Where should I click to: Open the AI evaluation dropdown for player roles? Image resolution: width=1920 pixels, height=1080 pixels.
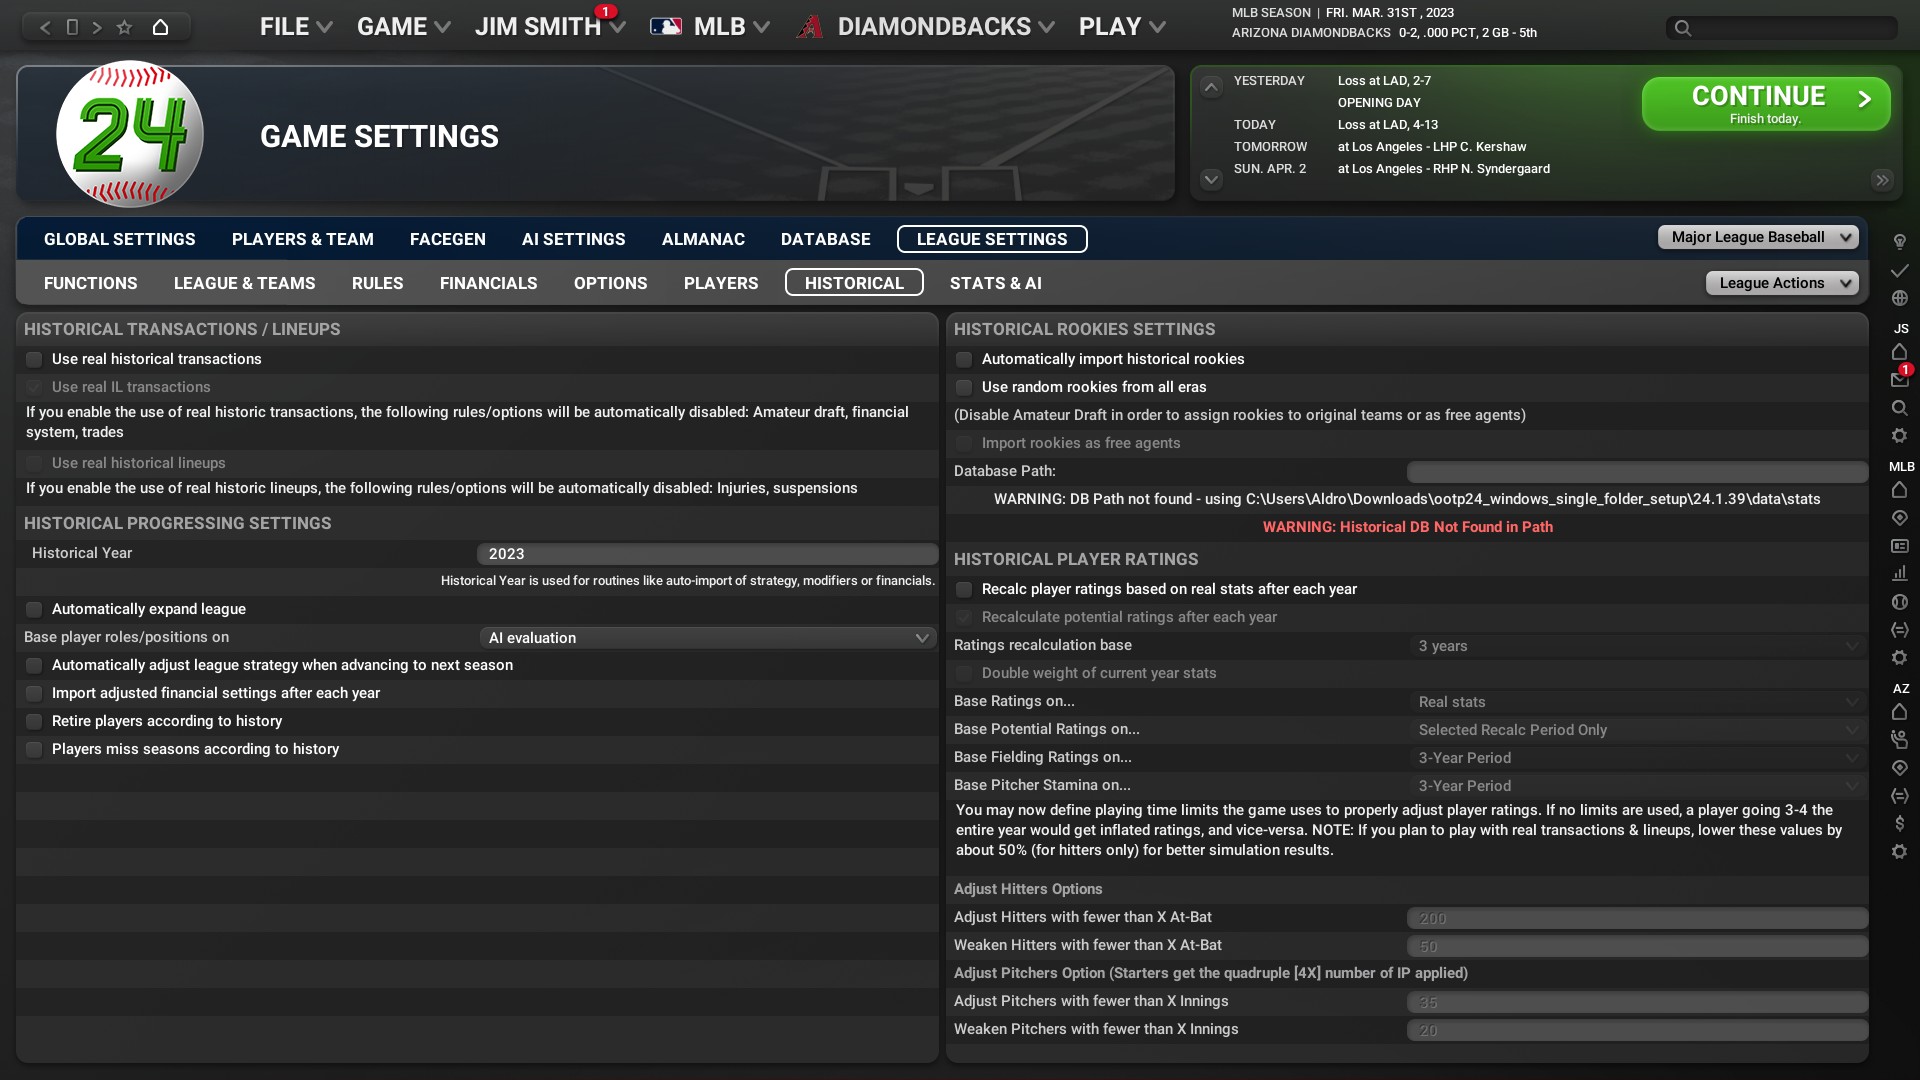[x=707, y=638]
